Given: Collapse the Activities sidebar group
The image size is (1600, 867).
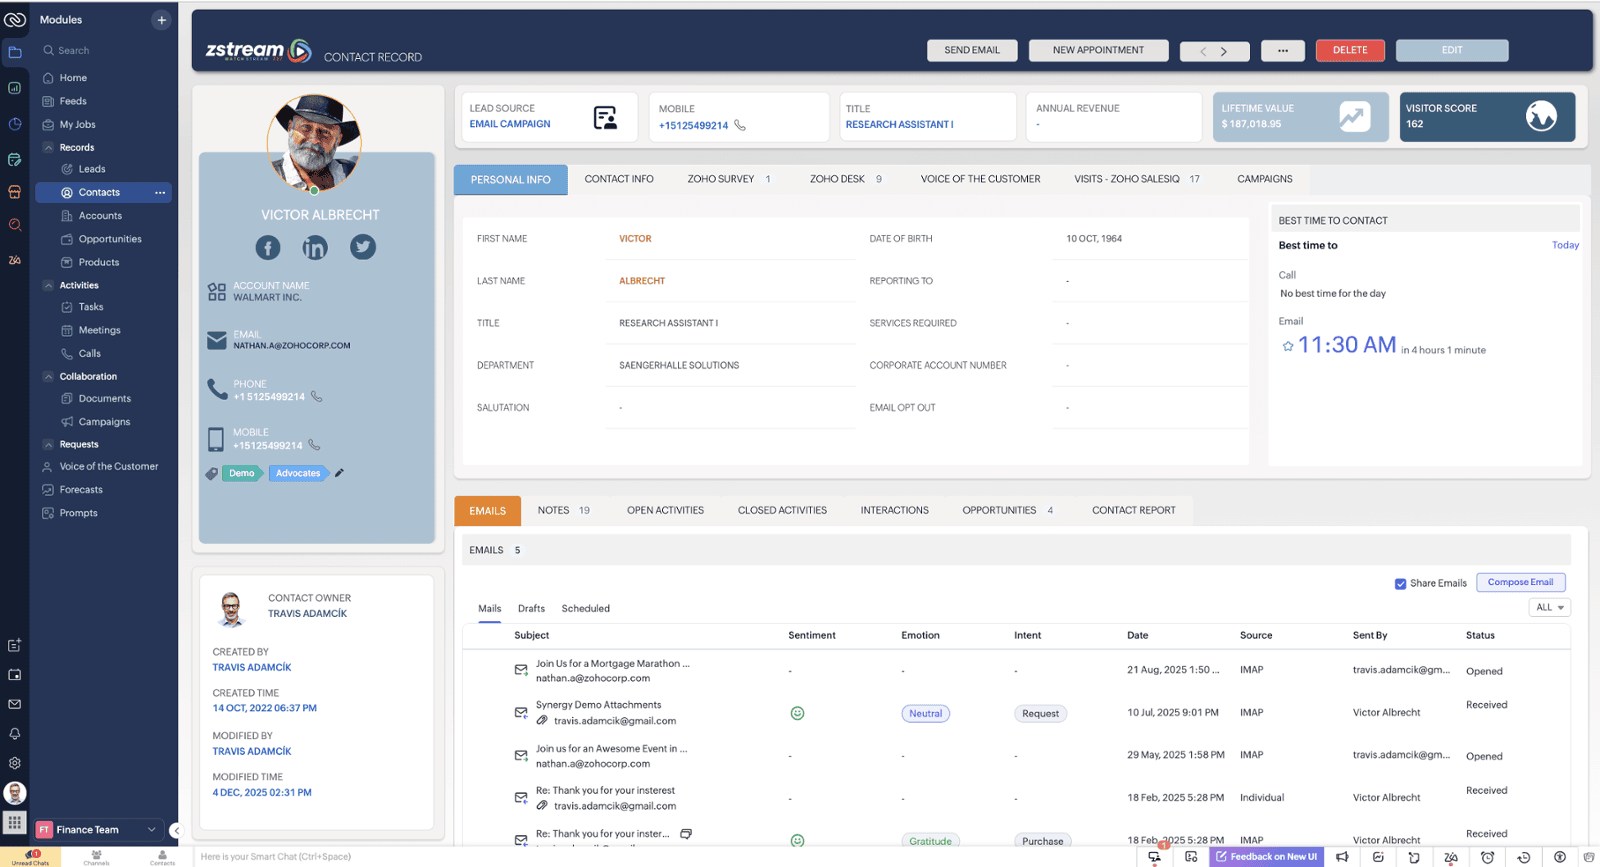Looking at the screenshot, I should tap(48, 286).
